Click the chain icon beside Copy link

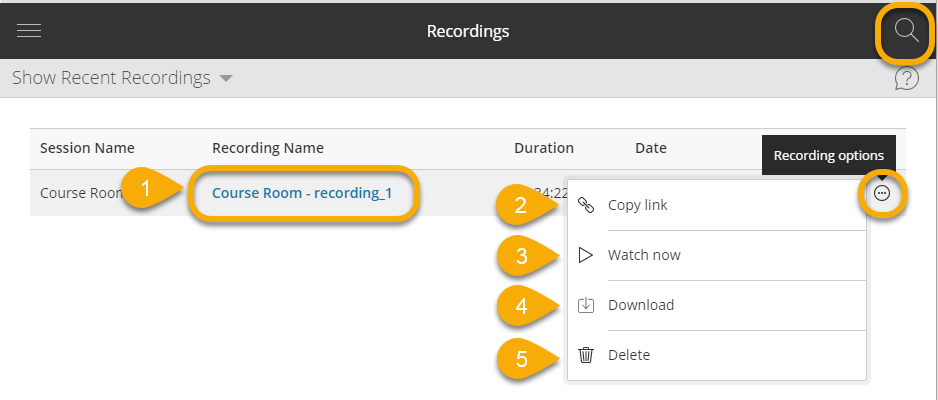click(586, 205)
